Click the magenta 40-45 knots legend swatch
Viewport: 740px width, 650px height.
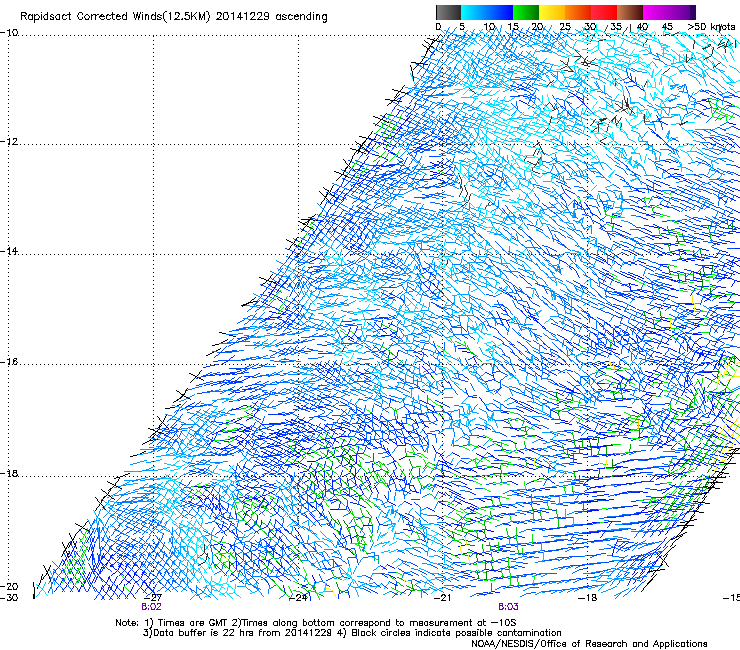point(656,12)
